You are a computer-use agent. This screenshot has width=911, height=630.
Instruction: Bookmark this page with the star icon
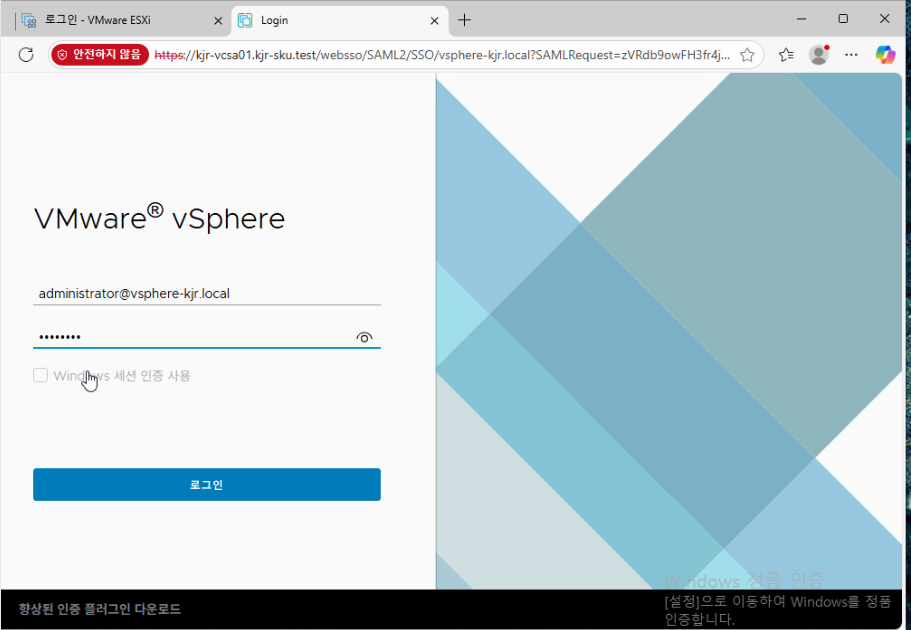coord(747,55)
